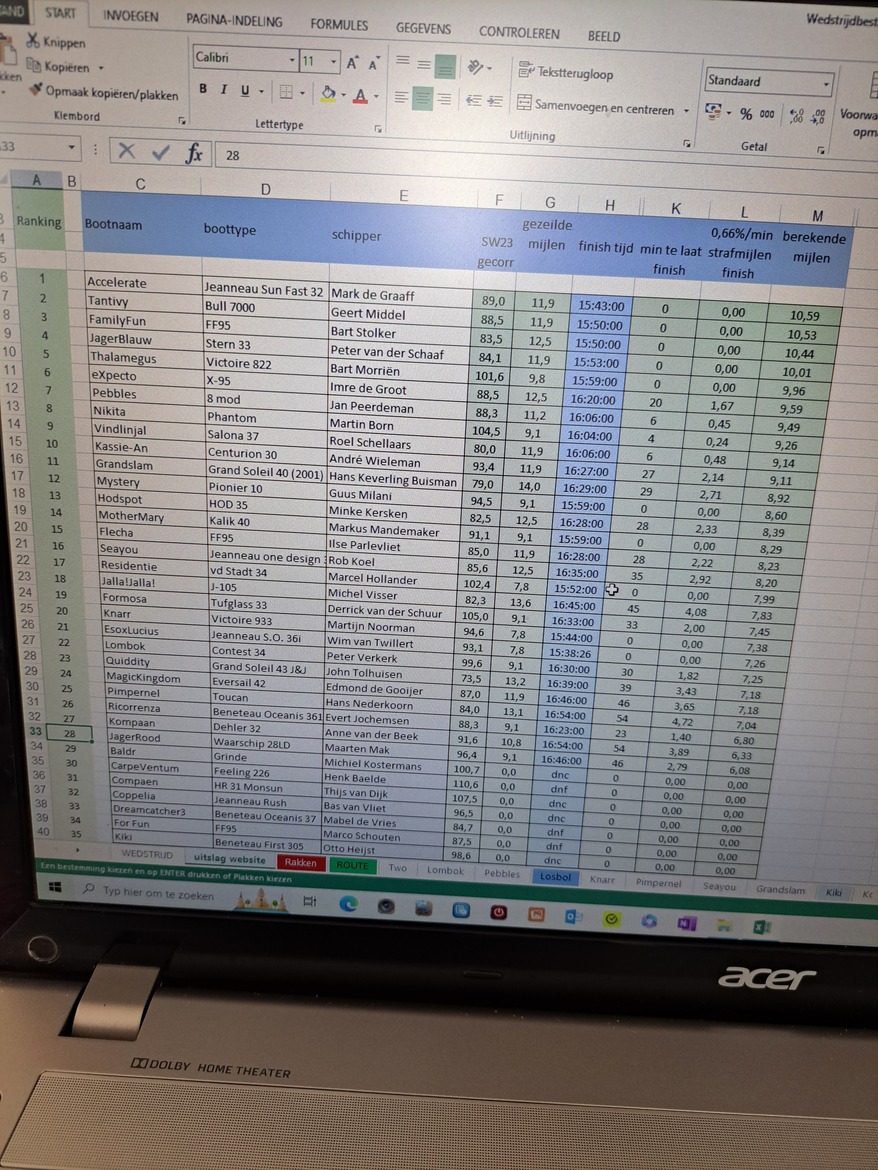Viewport: 878px width, 1170px height.
Task: Click the Knippen (cut) scissors icon
Action: (x=31, y=42)
